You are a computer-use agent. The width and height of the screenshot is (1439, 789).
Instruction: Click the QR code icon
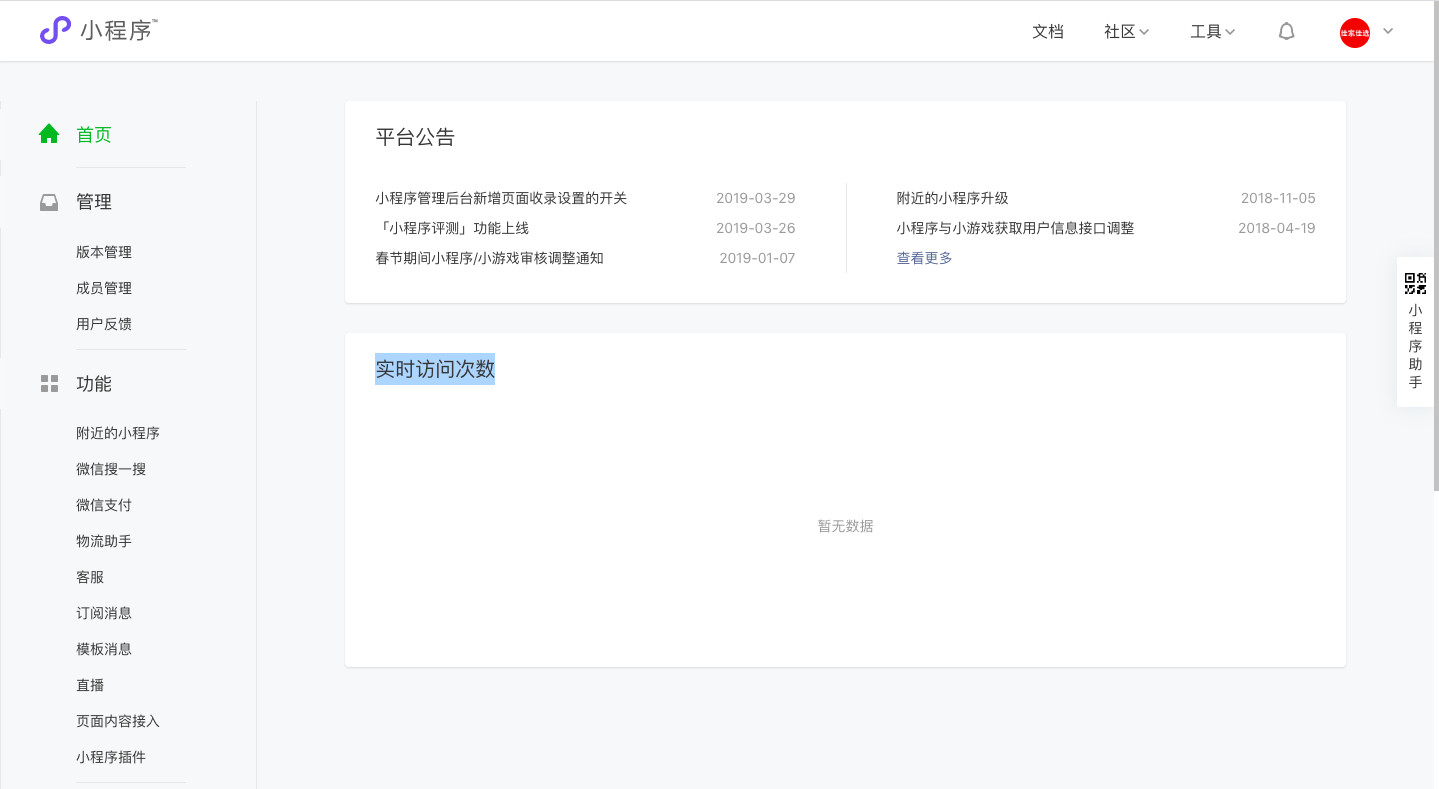[1415, 283]
